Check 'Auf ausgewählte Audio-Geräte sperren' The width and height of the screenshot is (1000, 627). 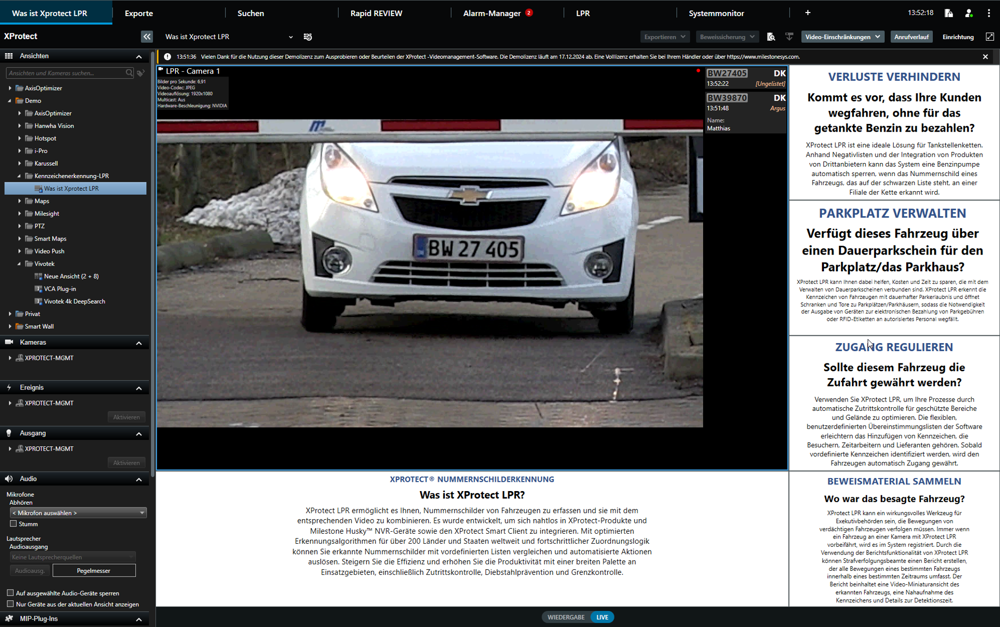coord(10,593)
